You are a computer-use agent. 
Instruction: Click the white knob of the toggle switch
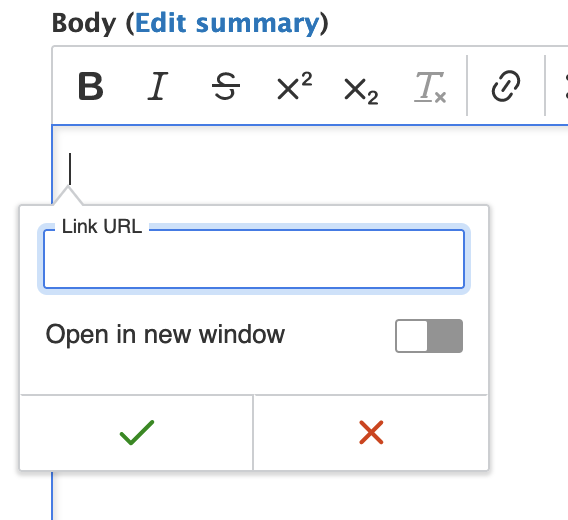(412, 336)
